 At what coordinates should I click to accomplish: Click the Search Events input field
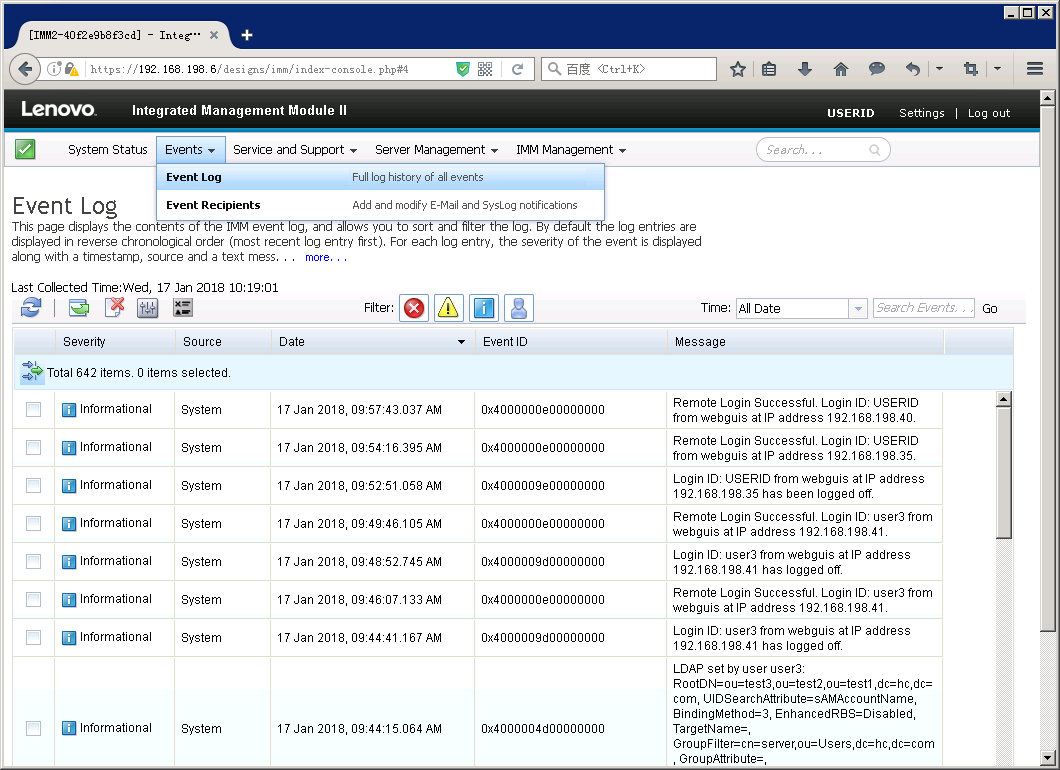pos(923,308)
